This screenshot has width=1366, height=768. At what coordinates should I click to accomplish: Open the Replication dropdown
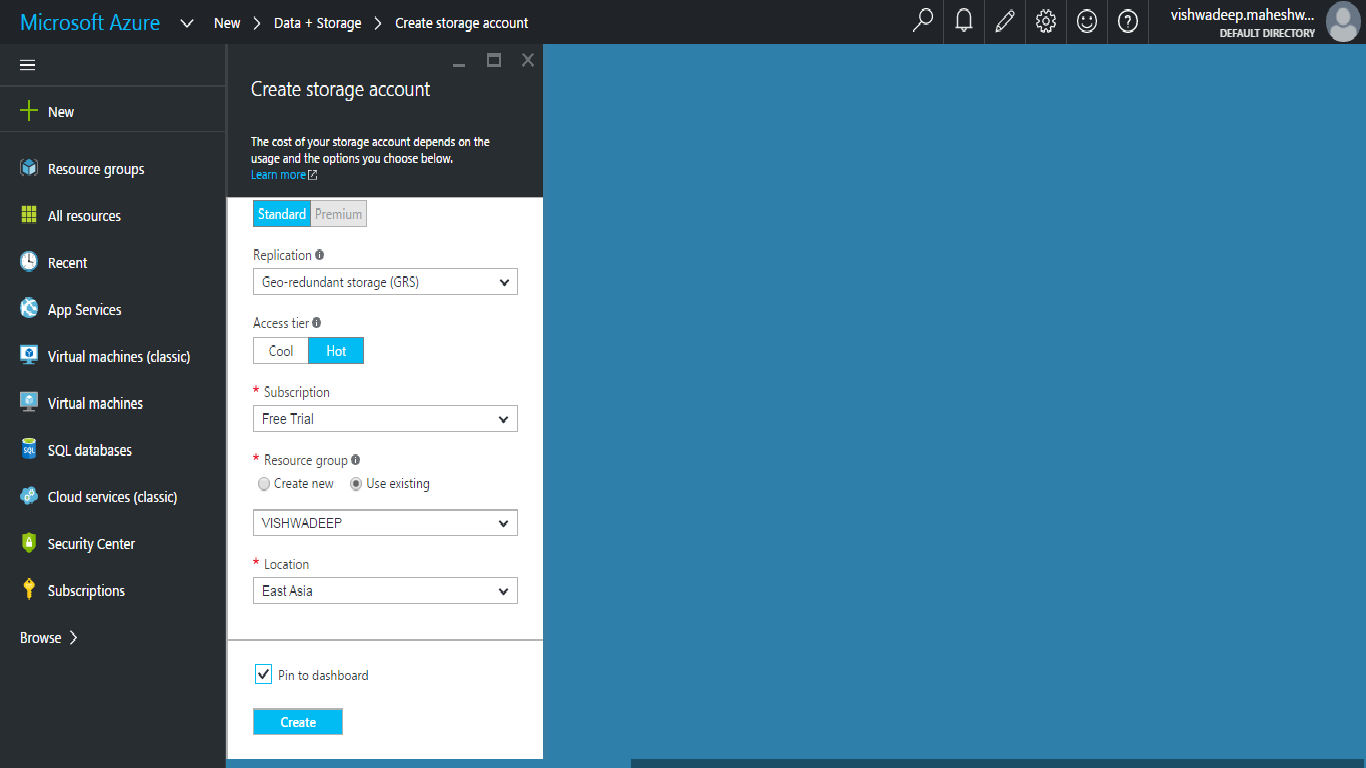tap(385, 282)
